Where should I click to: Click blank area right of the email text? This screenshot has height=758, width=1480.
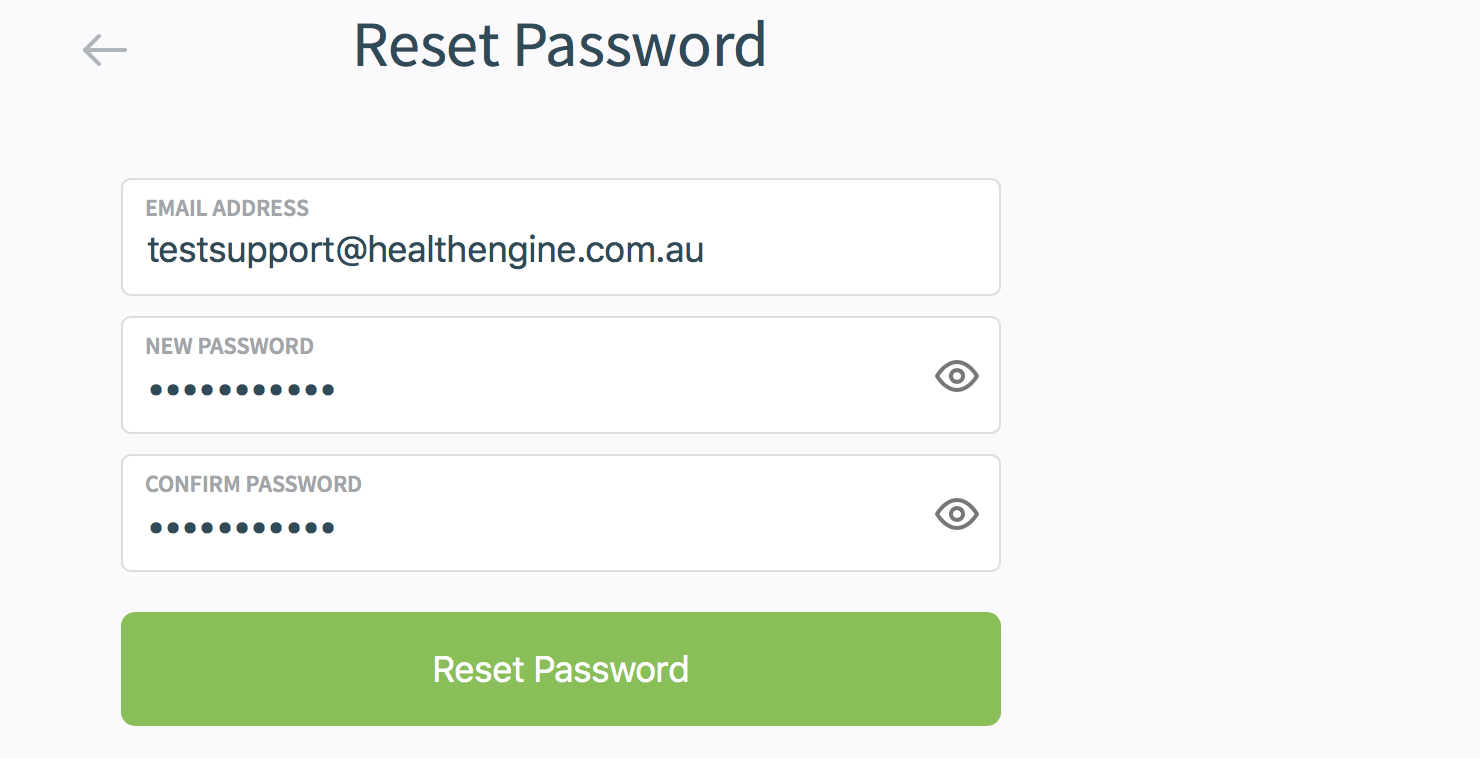point(850,250)
